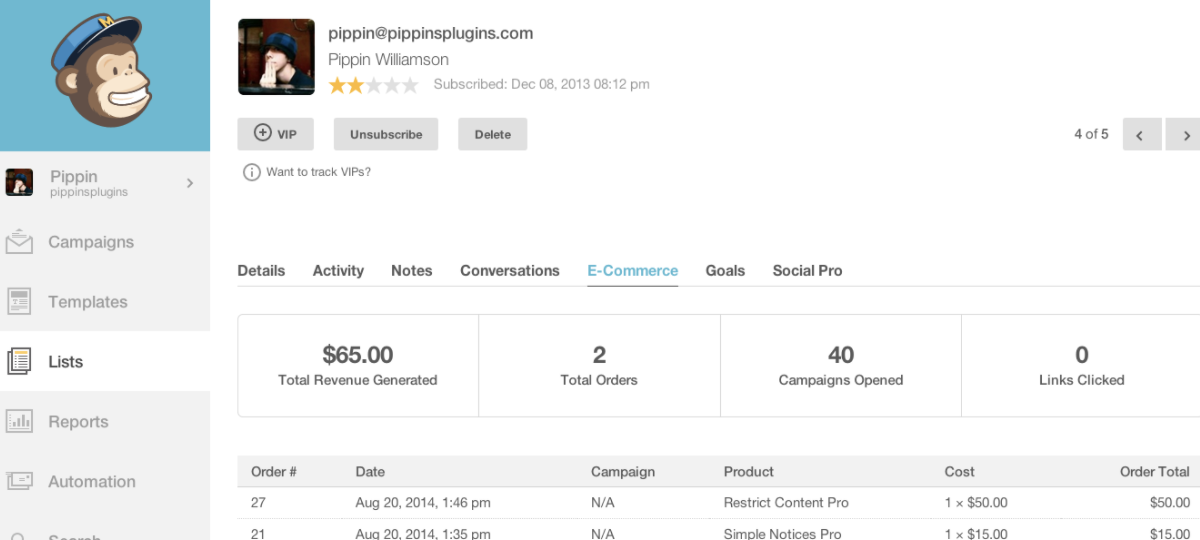This screenshot has height=540, width=1200.
Task: Click the Product column header
Action: [x=749, y=472]
